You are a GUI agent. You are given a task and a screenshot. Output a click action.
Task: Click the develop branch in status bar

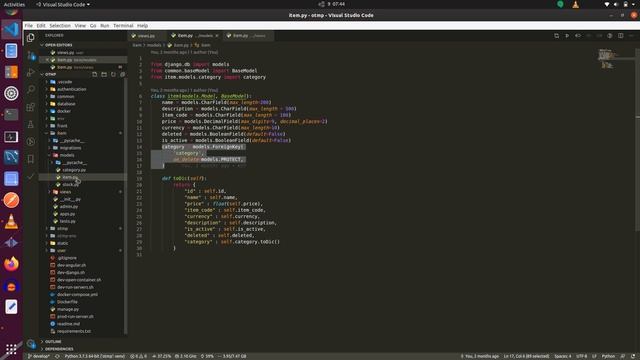[39, 356]
